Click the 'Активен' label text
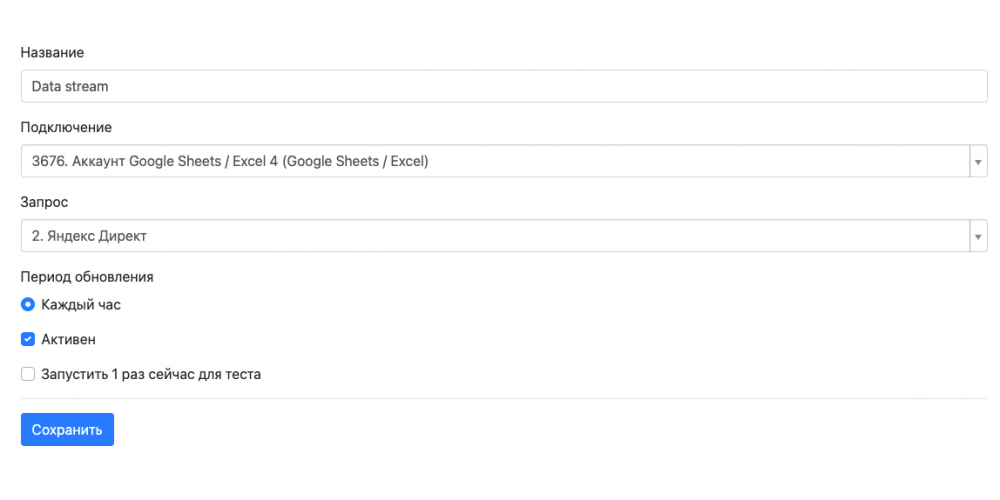Image resolution: width=1000 pixels, height=500 pixels. click(x=68, y=339)
